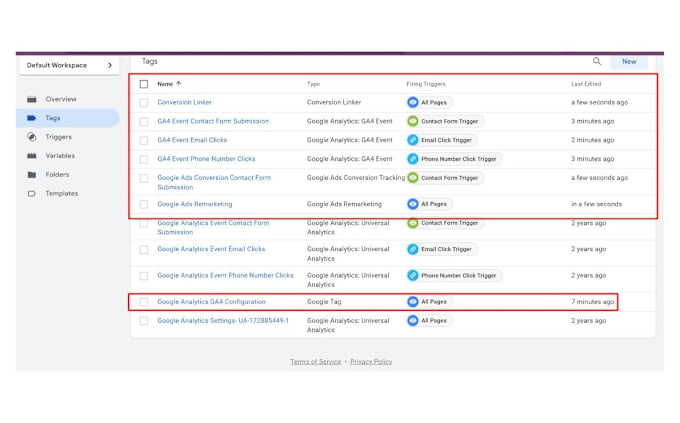
Task: Click the New tag button
Action: click(x=629, y=62)
